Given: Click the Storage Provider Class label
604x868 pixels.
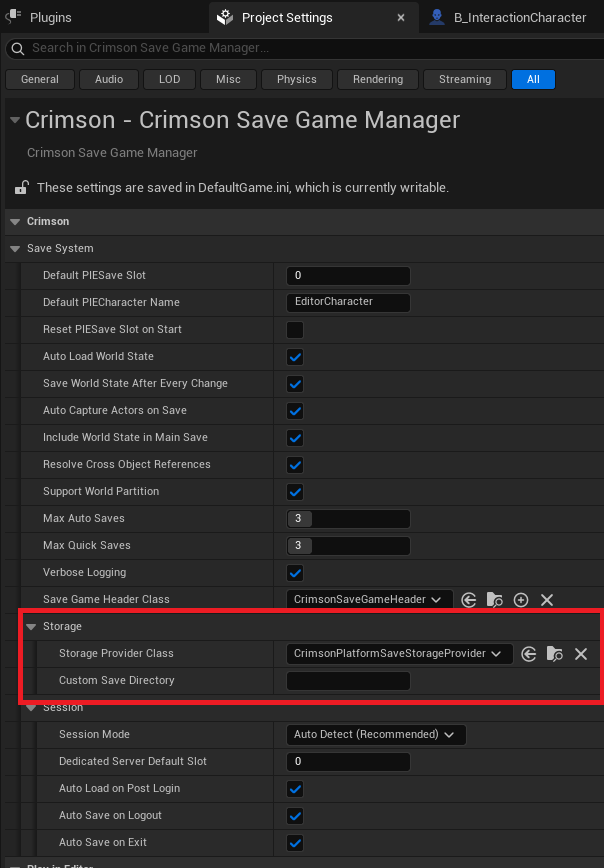Looking at the screenshot, I should click(x=116, y=653).
